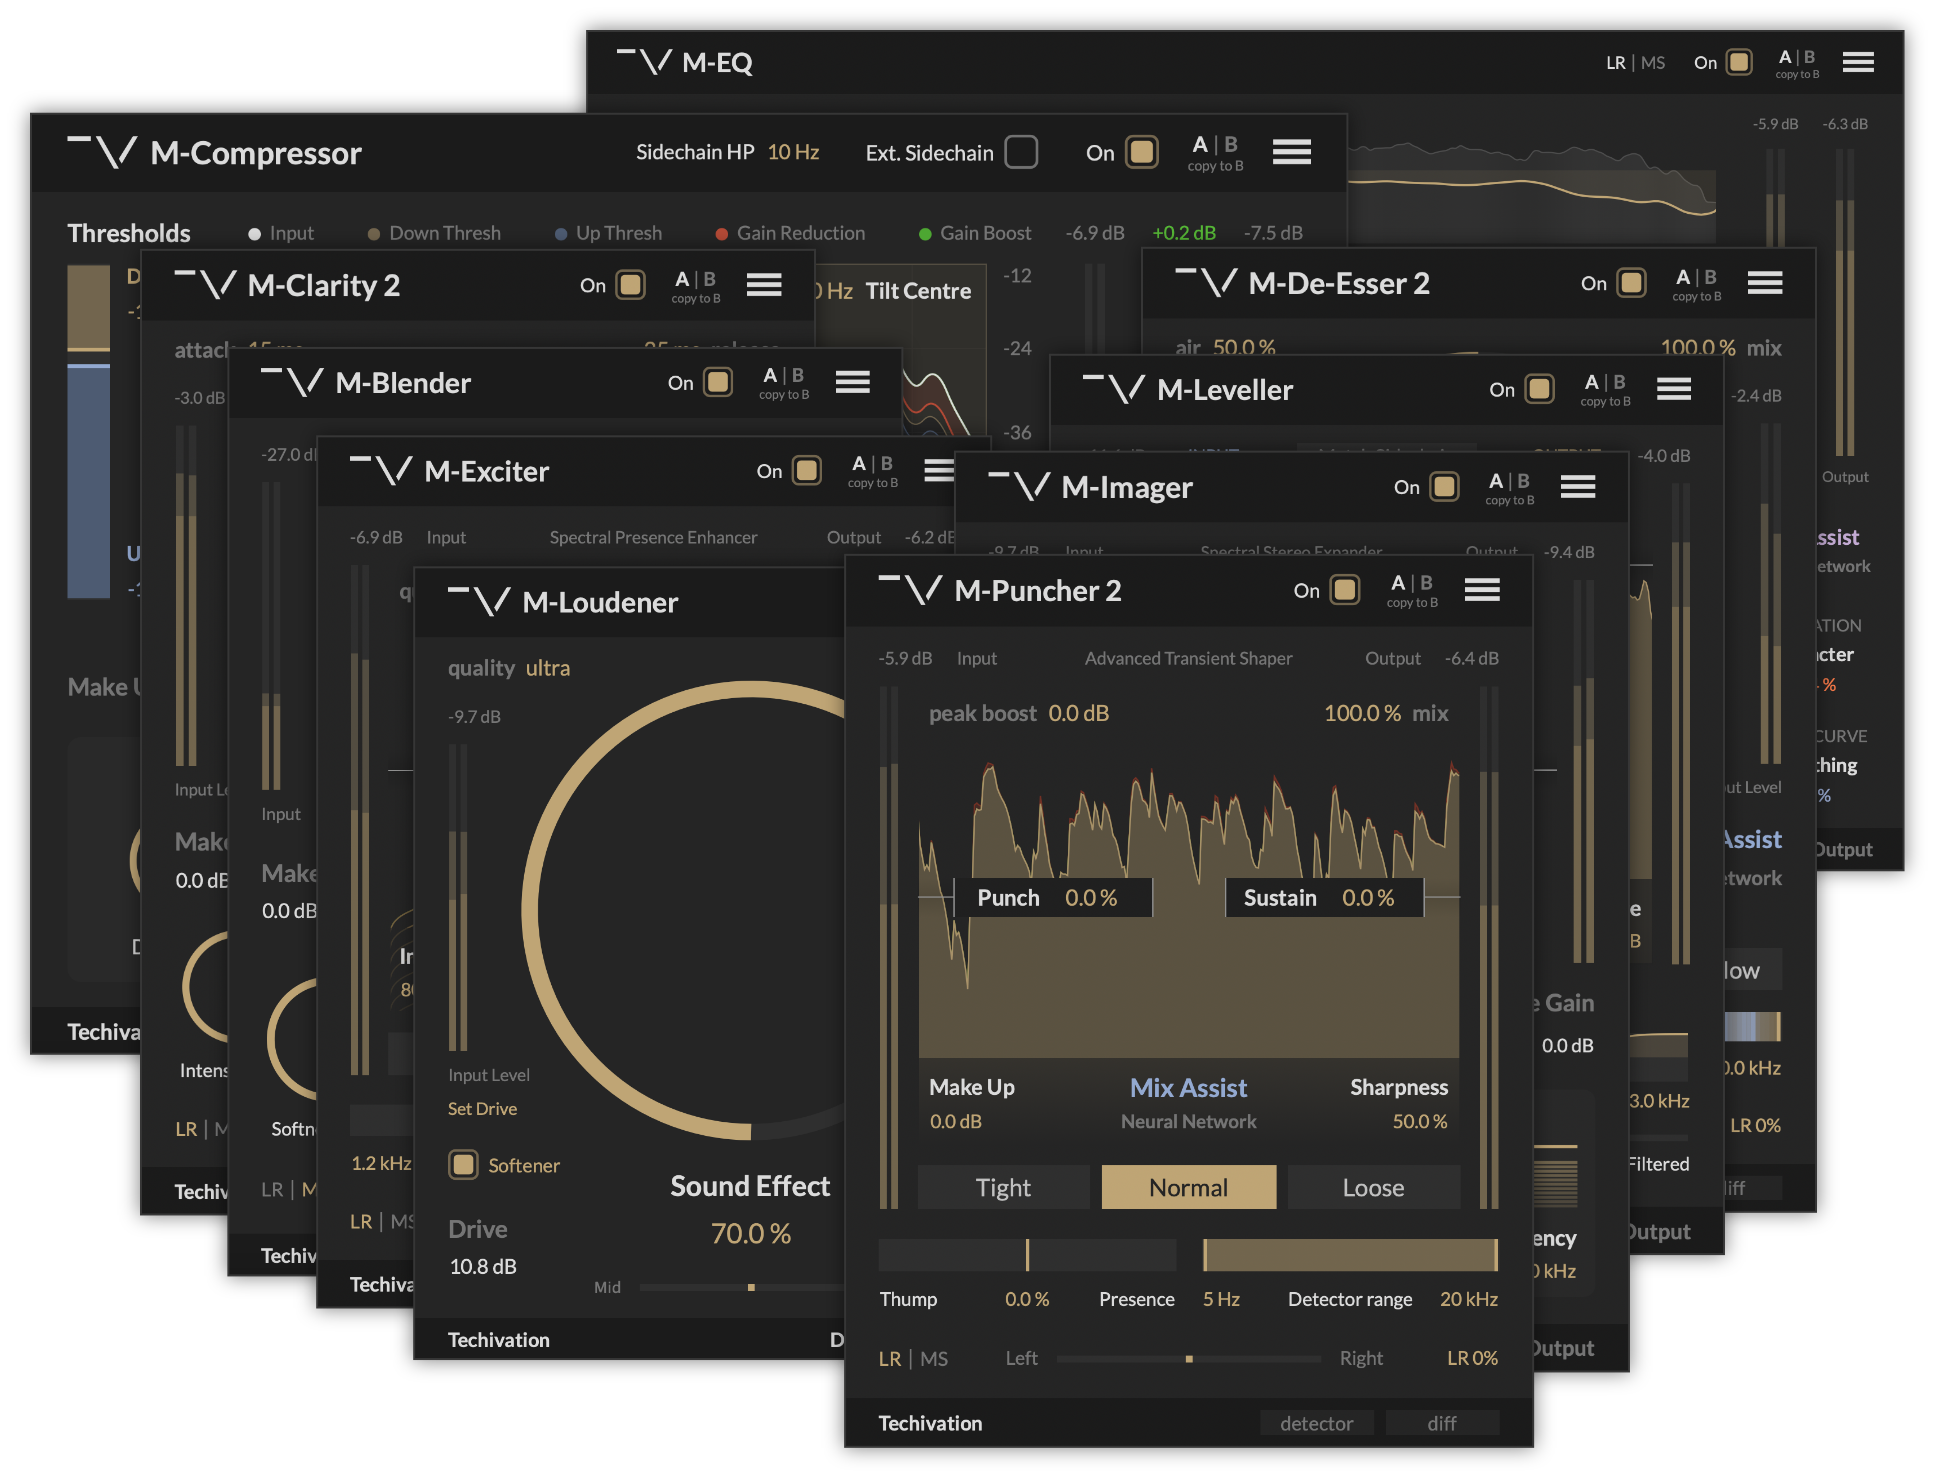Open the M-Imager hamburger menu icon
Viewport: 1935px width, 1478px height.
pos(1577,487)
